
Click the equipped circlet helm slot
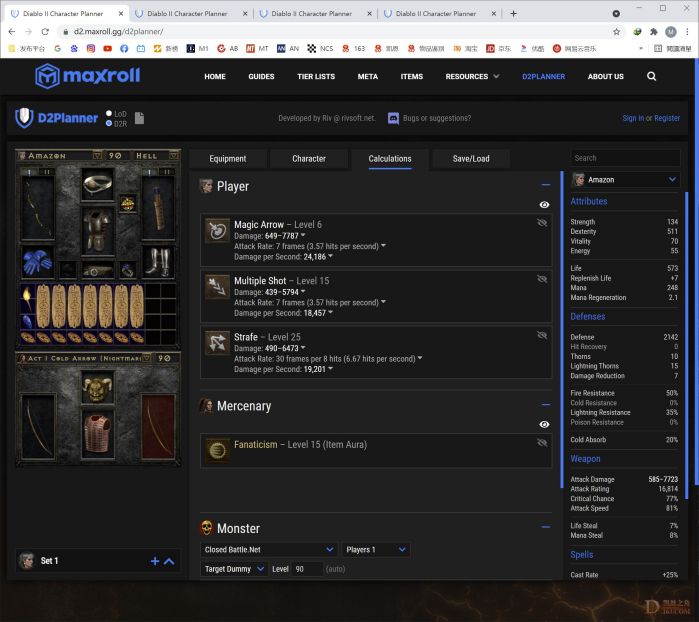[98, 184]
